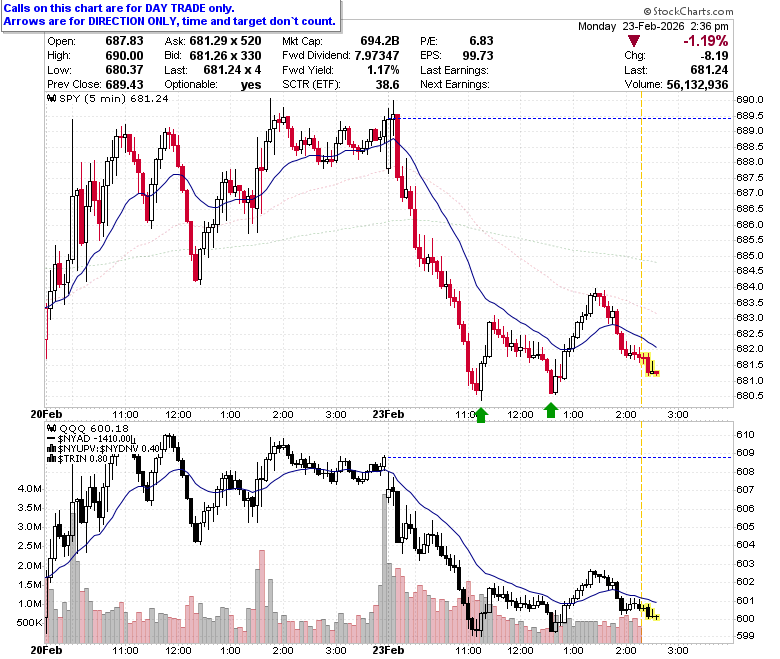The height and width of the screenshot is (659, 780).
Task: Click the 20Feb label under SPY chart
Action: [x=46, y=414]
